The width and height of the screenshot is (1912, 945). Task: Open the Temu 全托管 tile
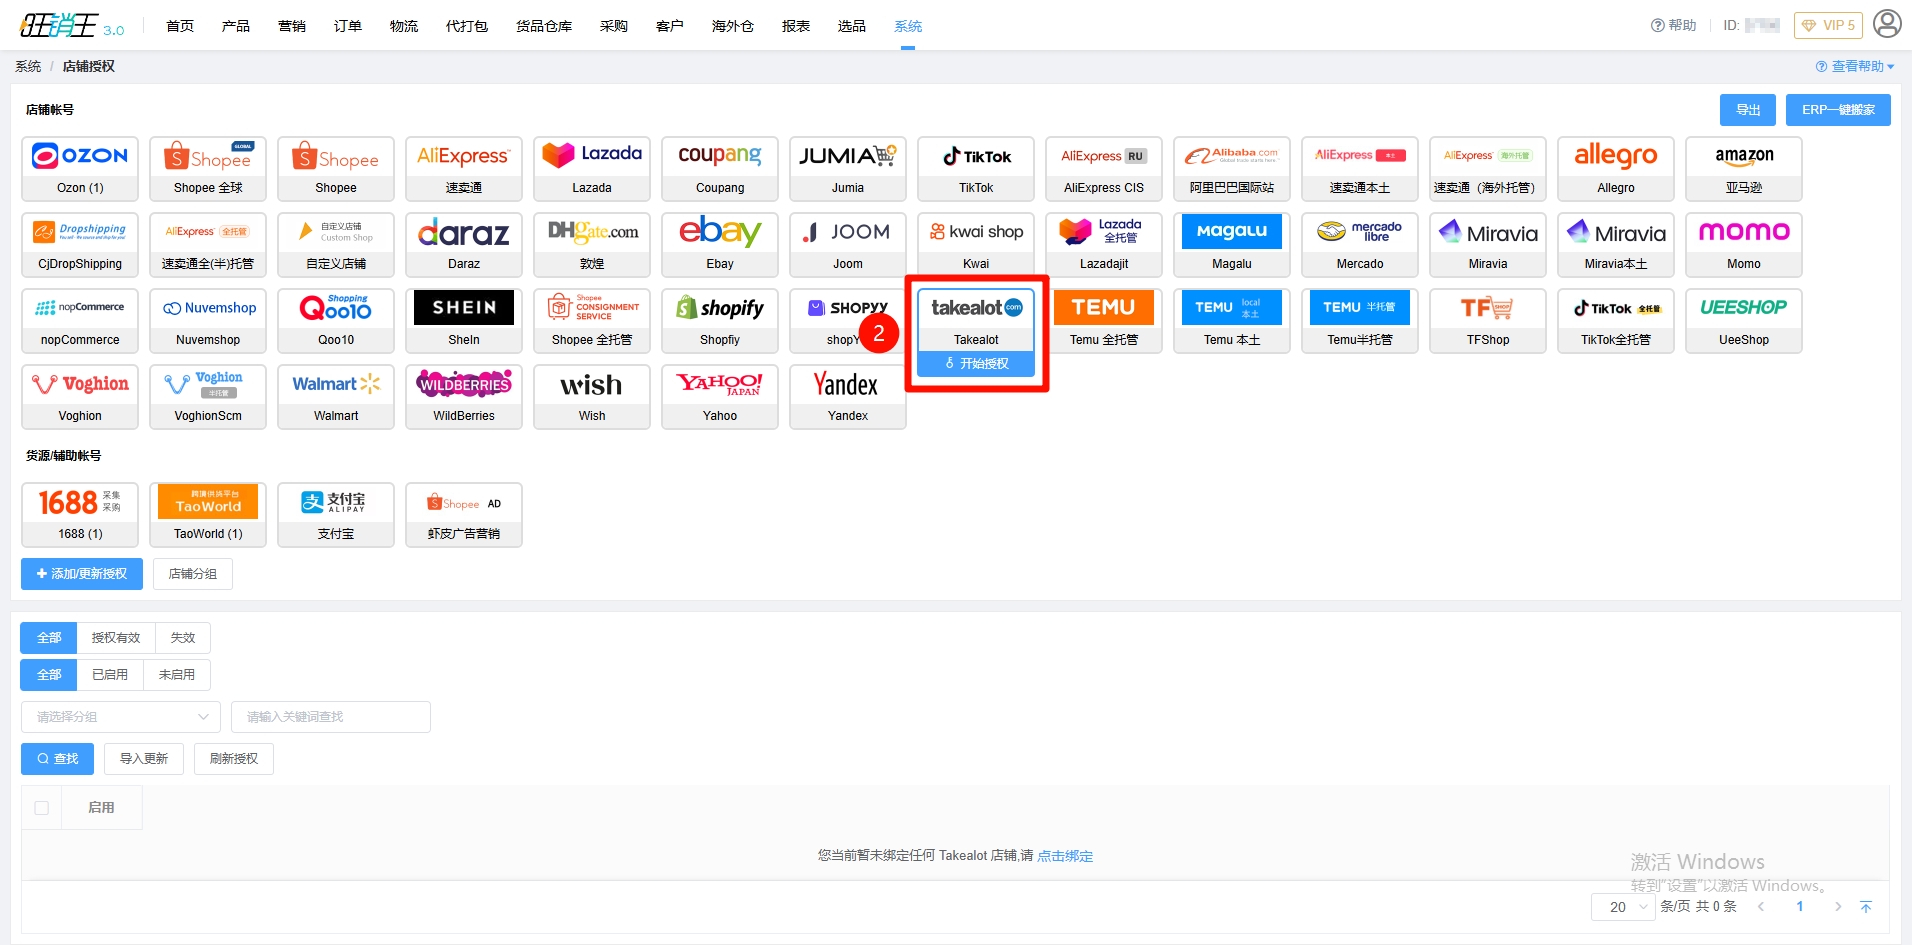(1104, 321)
